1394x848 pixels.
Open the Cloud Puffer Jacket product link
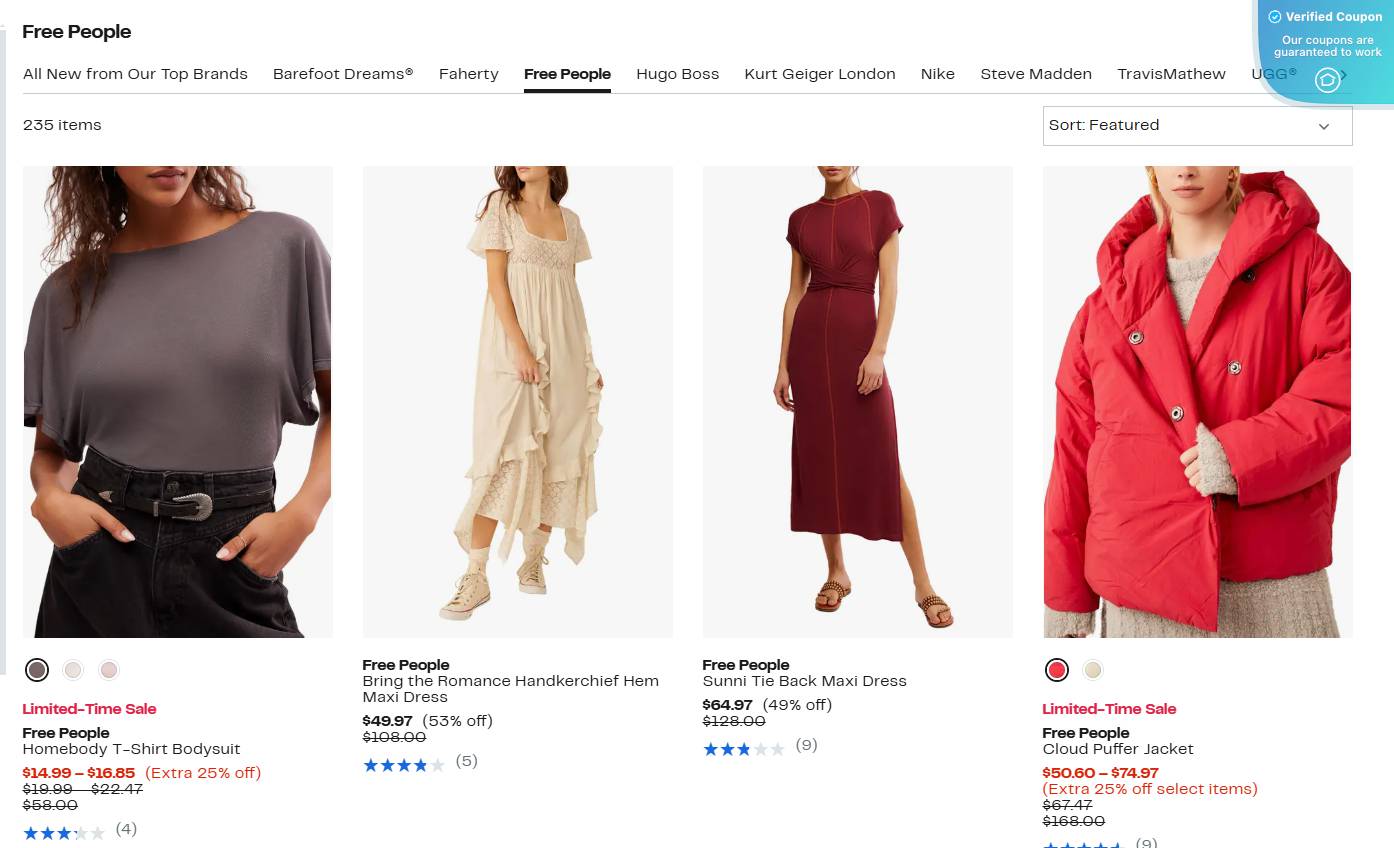[1117, 749]
